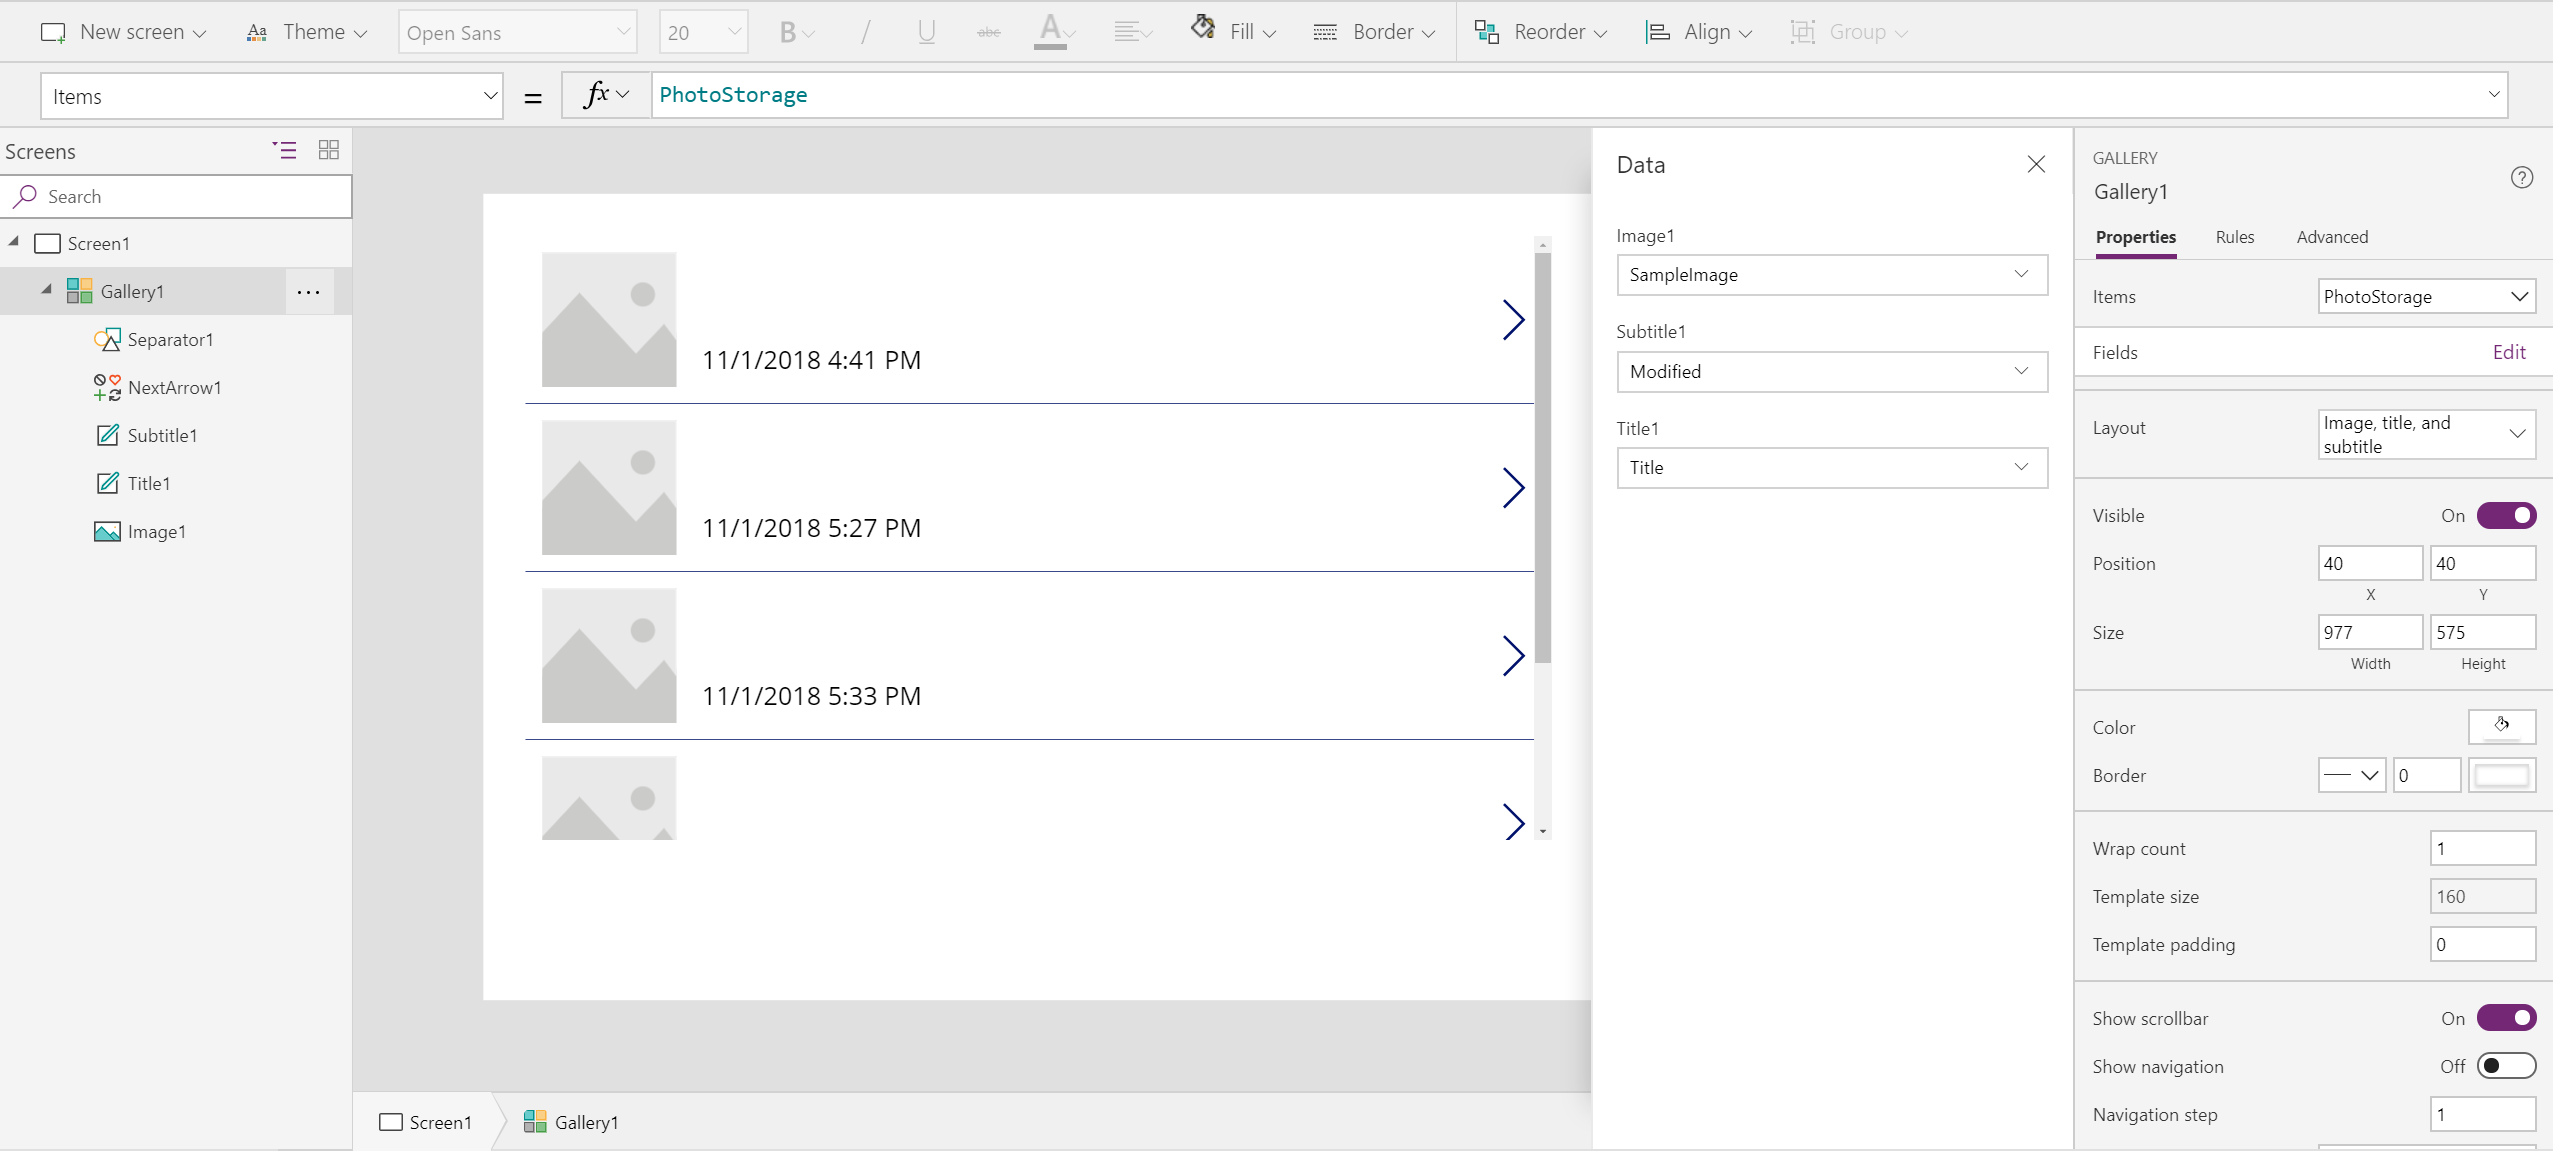
Task: Collapse the Screen1 tree node
Action: (14, 243)
